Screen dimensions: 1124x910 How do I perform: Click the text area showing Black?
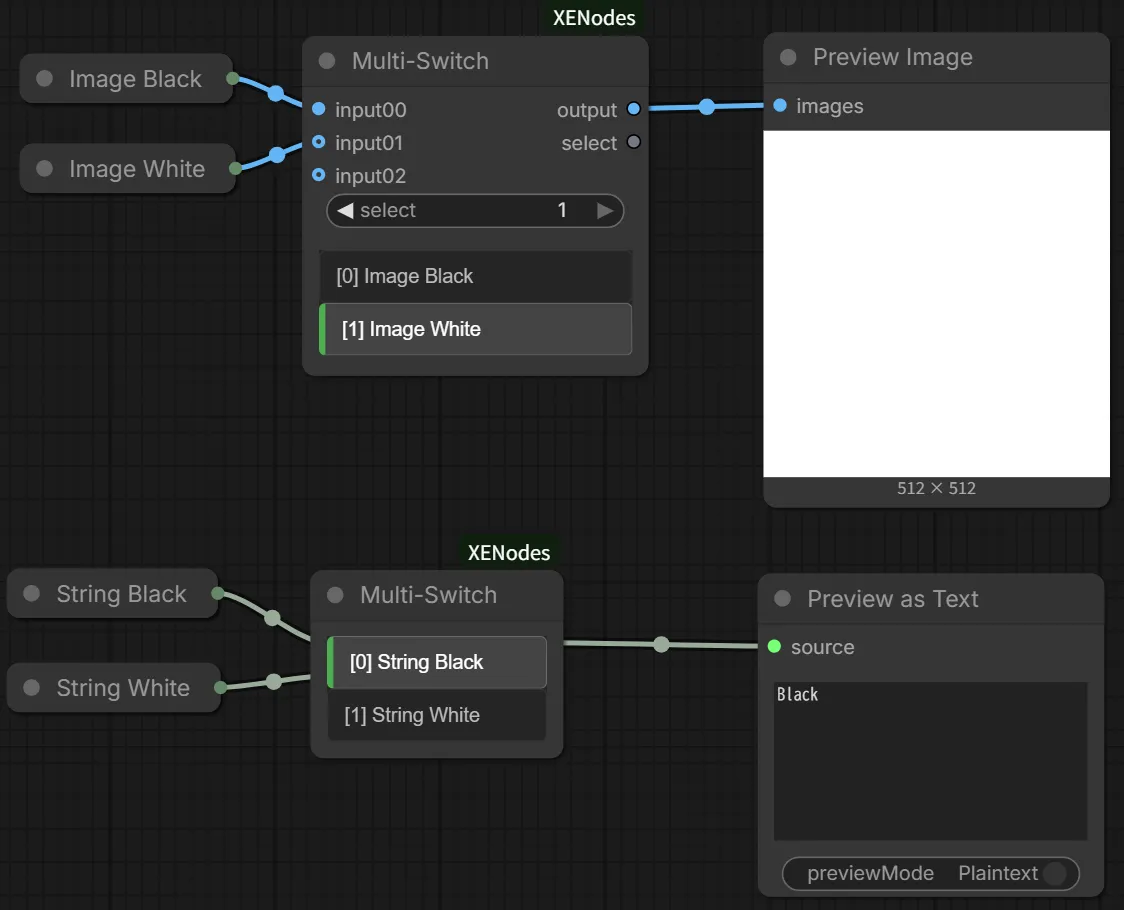pyautogui.click(x=930, y=761)
